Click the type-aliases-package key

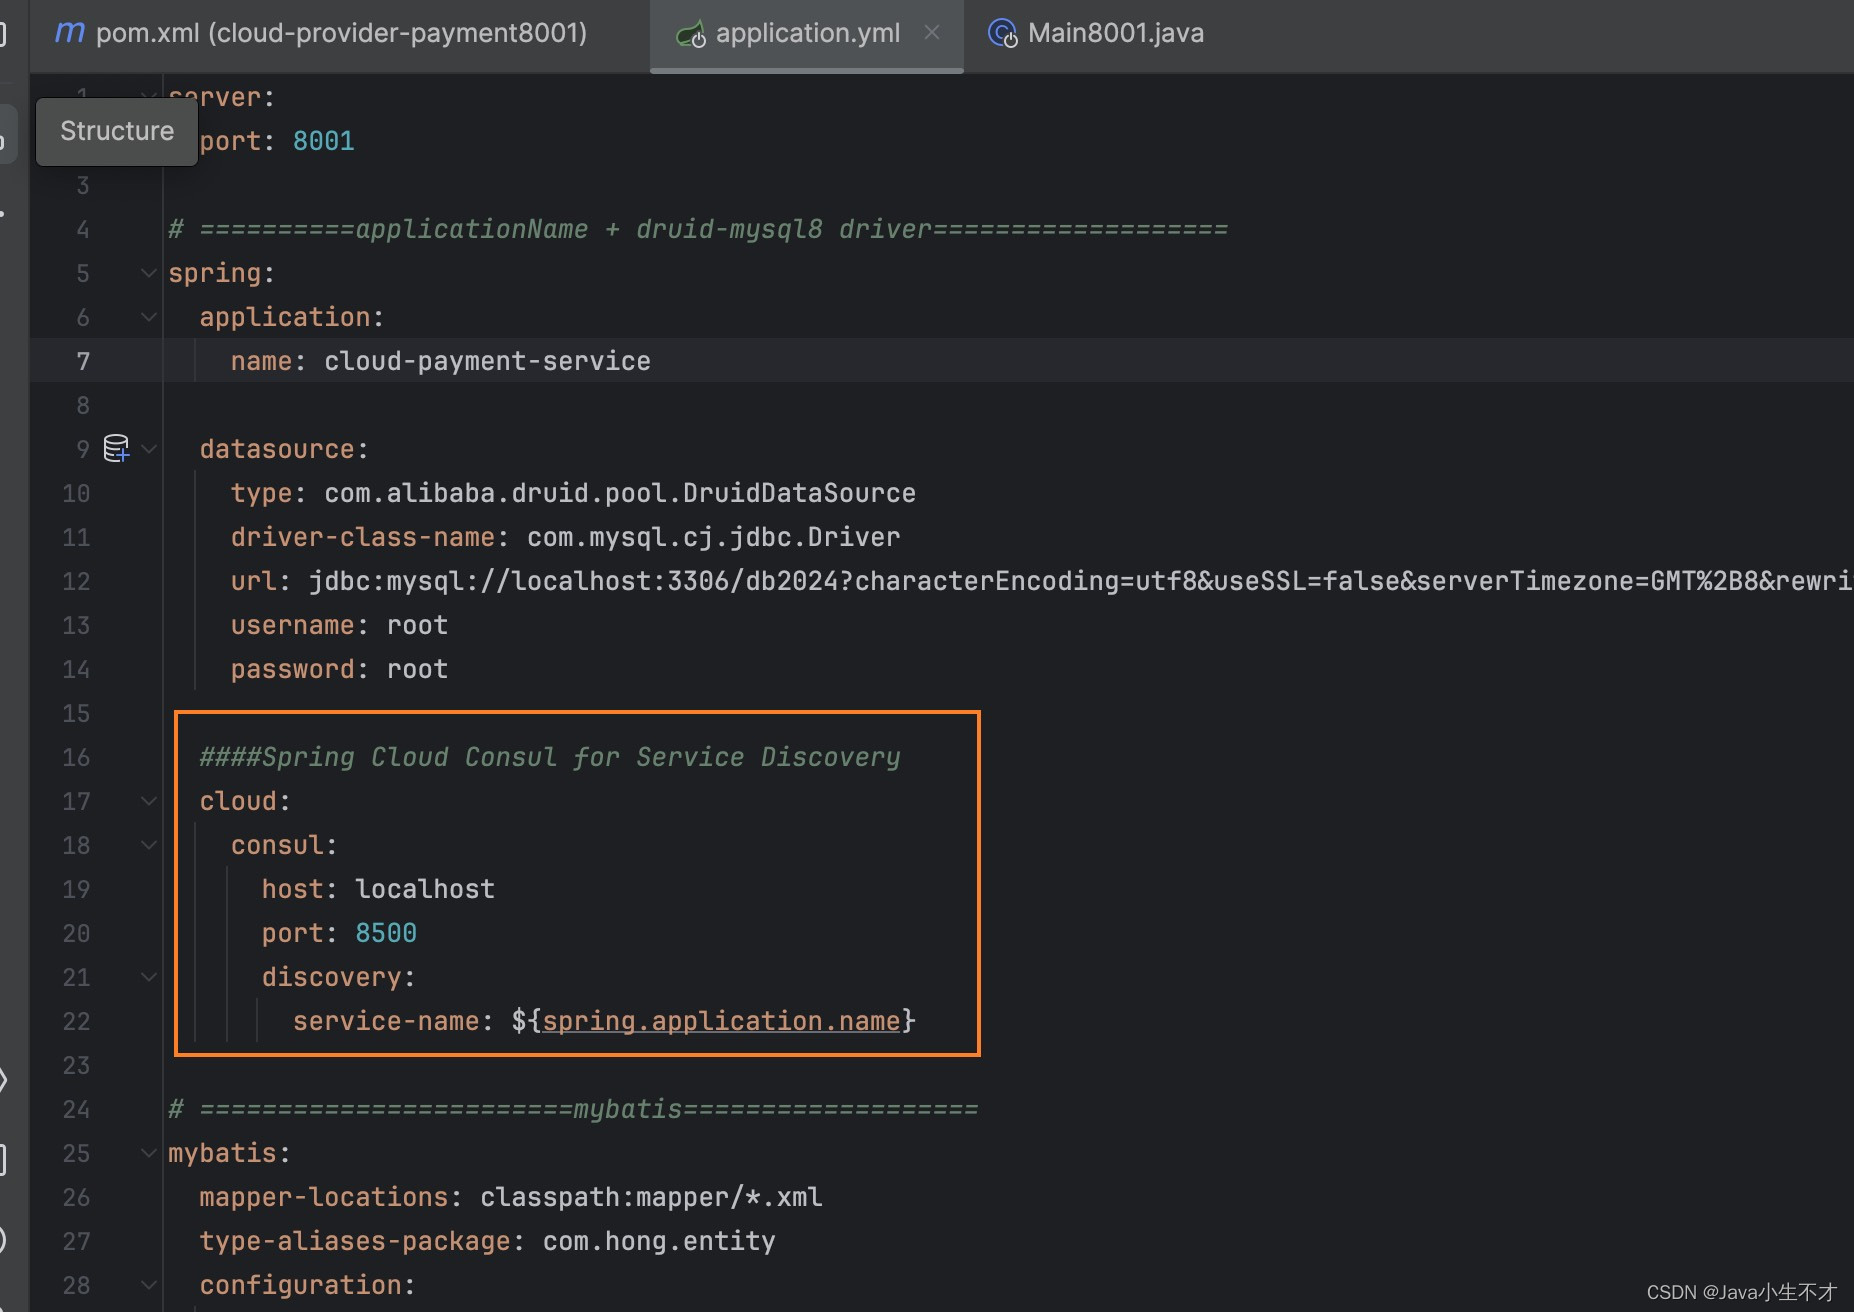355,1241
